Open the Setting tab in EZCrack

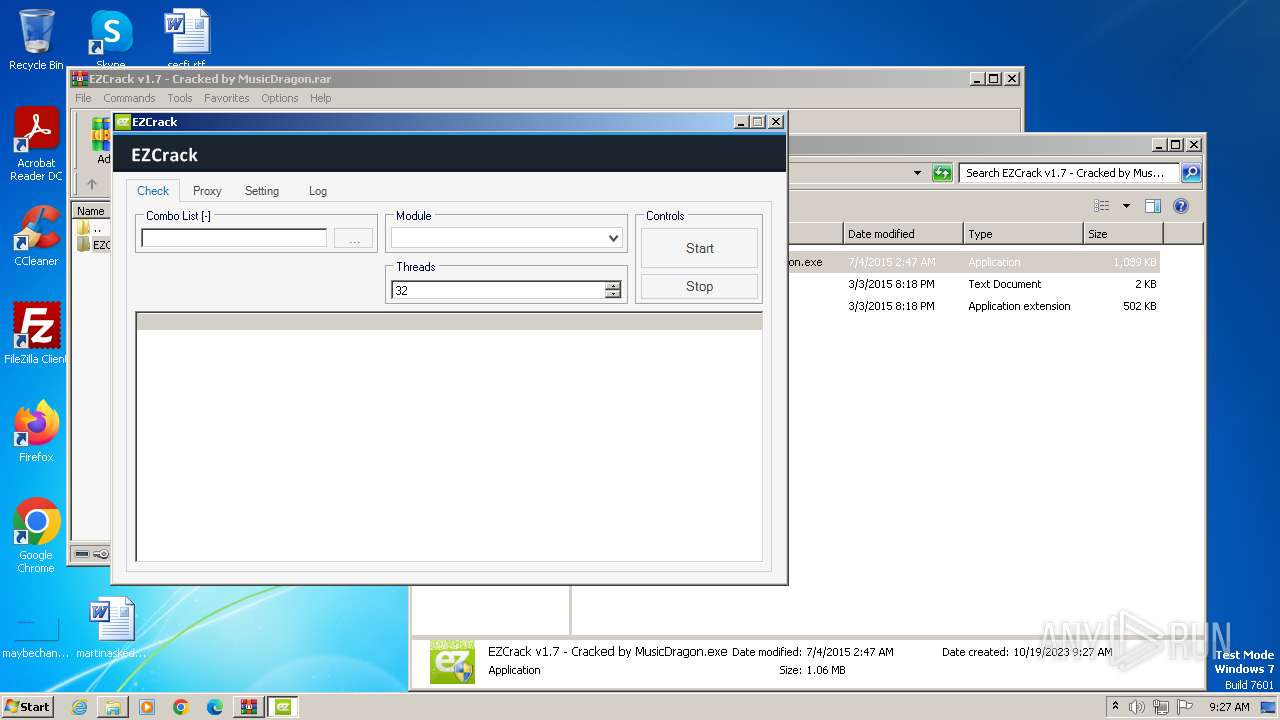click(262, 191)
